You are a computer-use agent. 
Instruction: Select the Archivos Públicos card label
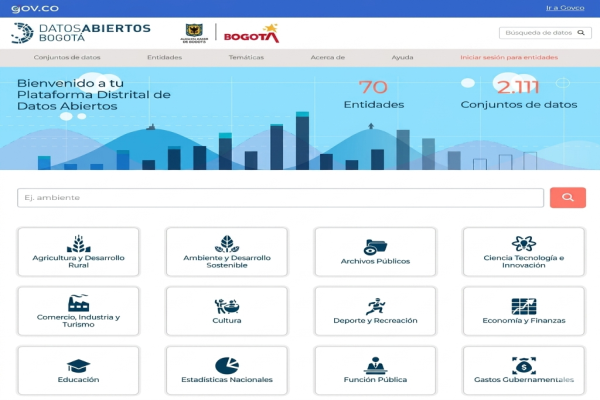(x=375, y=261)
